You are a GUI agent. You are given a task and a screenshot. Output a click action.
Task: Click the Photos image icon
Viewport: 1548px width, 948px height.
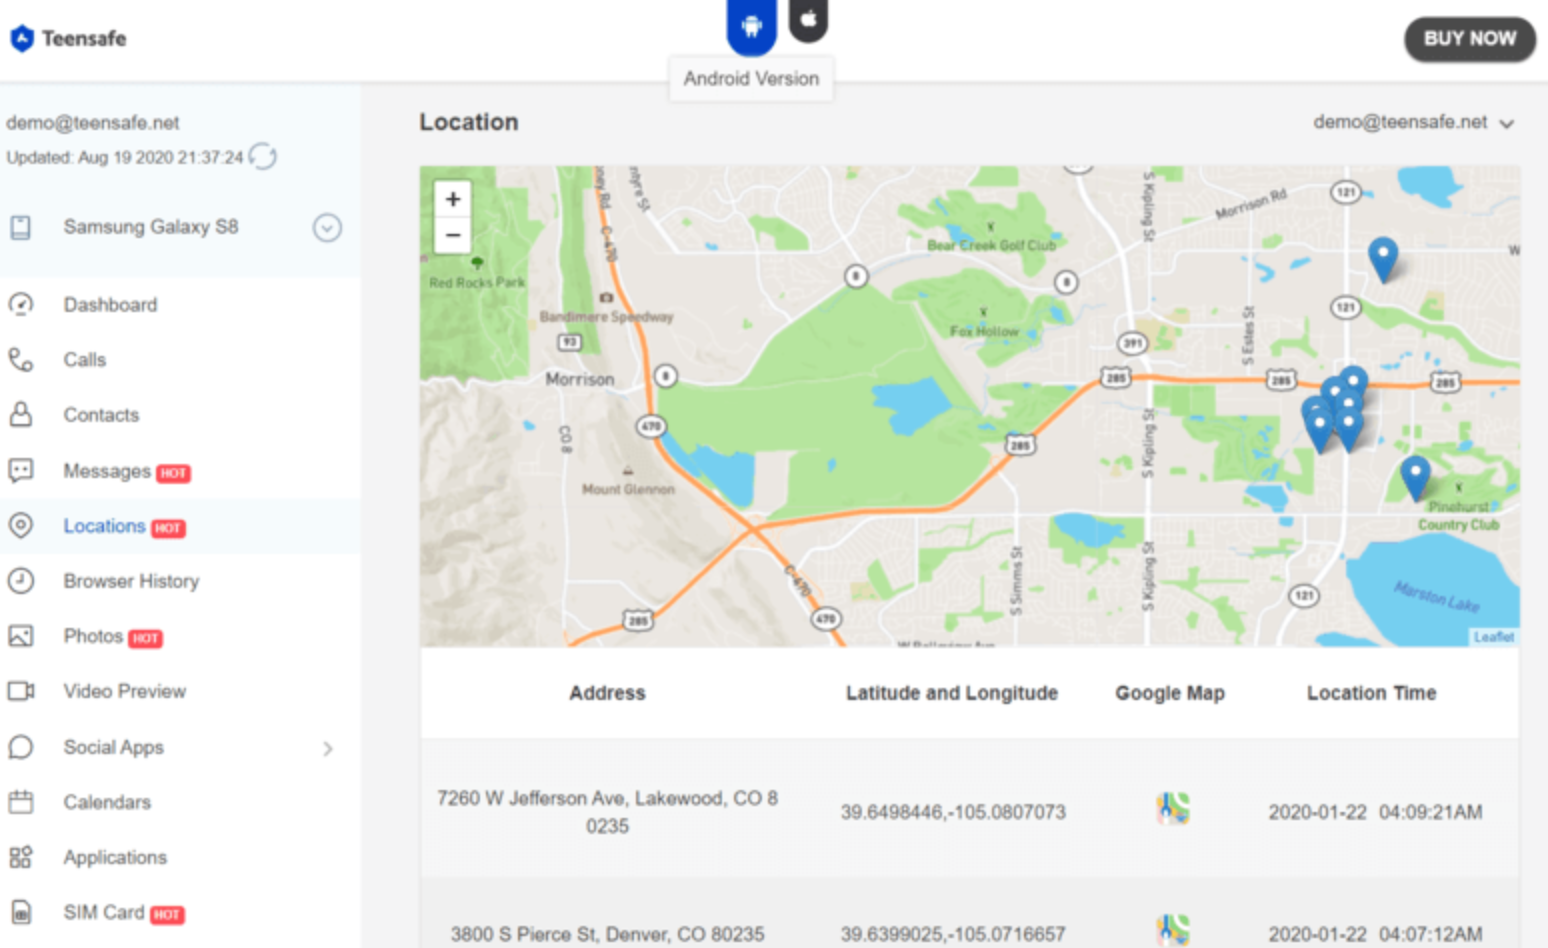coord(21,636)
